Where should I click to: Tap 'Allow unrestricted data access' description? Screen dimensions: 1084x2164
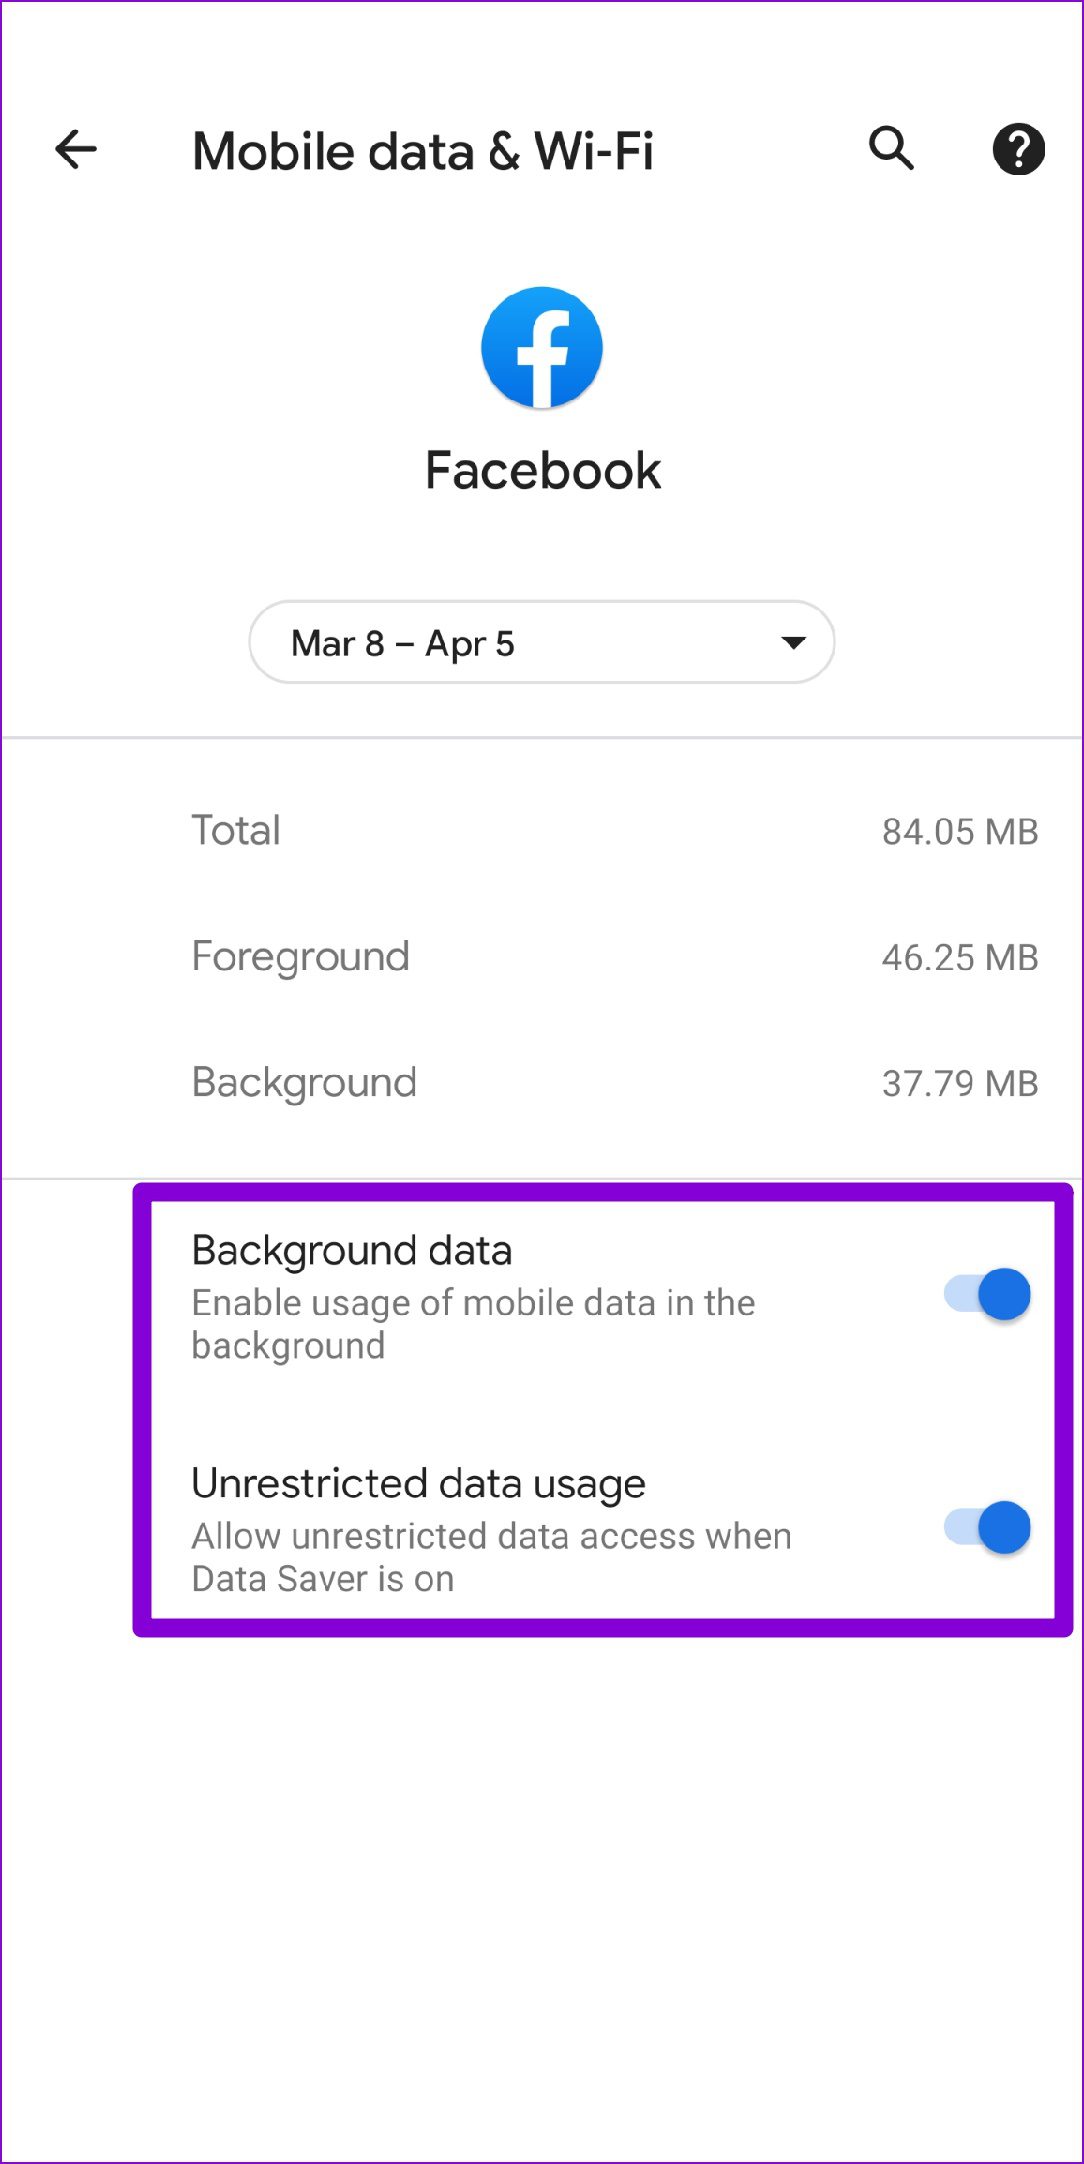[492, 1557]
